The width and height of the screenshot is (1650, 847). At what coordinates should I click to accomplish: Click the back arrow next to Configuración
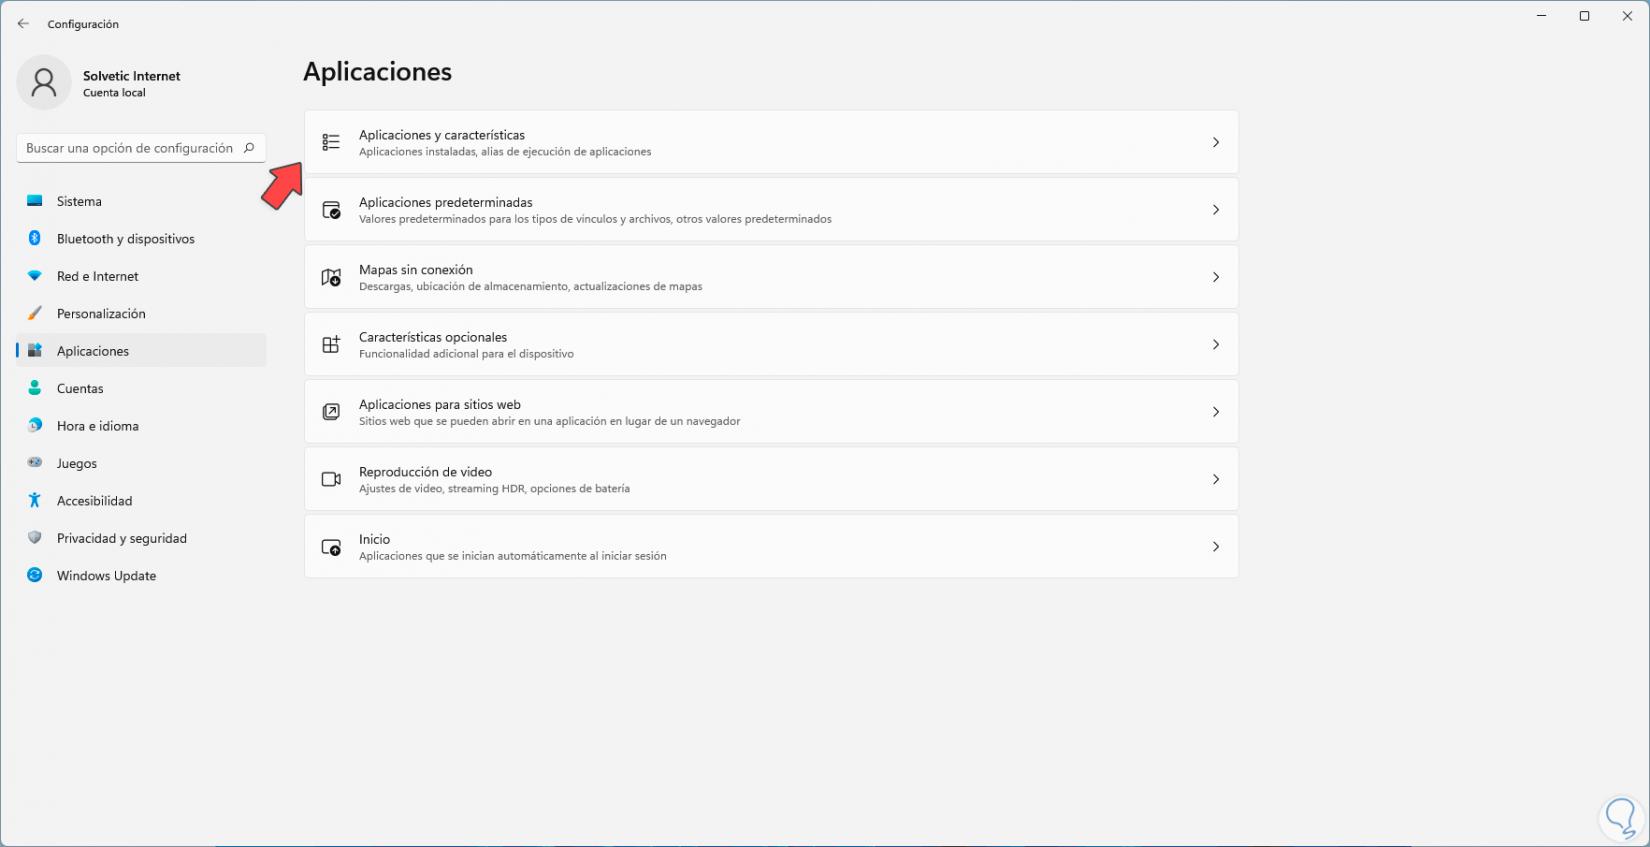click(23, 24)
